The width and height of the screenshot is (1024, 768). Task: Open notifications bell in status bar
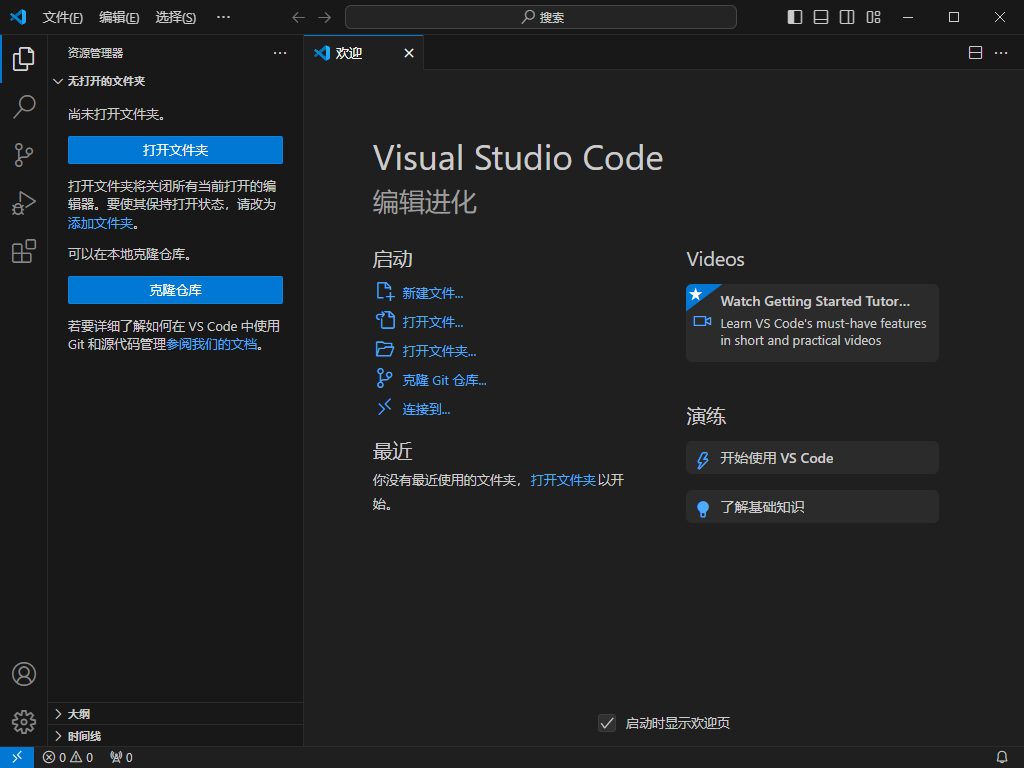point(1002,758)
